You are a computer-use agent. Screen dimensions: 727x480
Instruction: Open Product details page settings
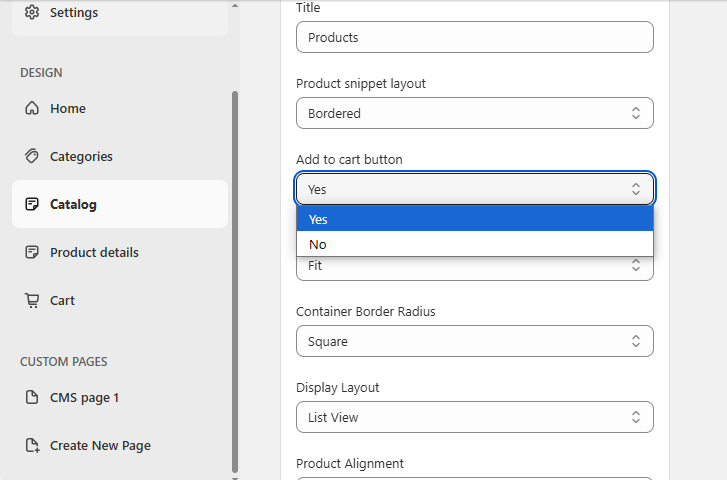click(x=120, y=252)
